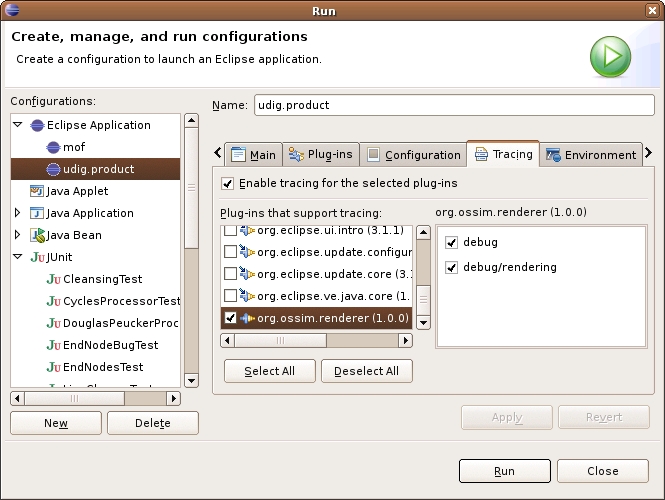Click the Close button
Image resolution: width=665 pixels, height=500 pixels.
(603, 471)
